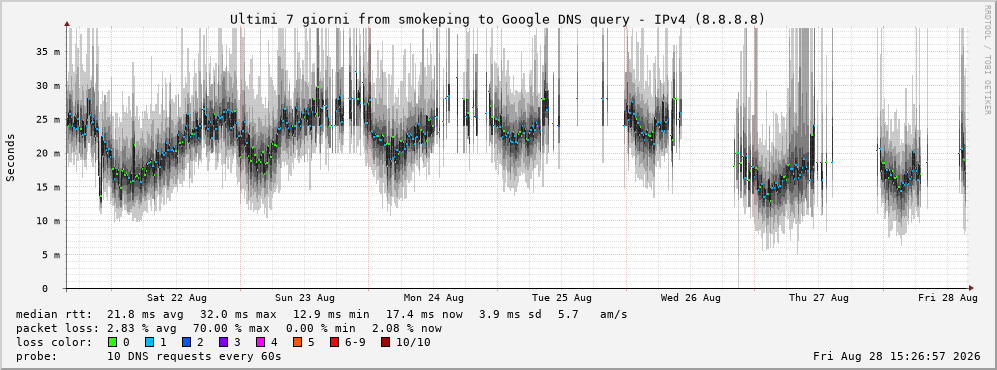Click the '32.0 ms max' value
Screen dimensions: 997x370
[x=238, y=315]
